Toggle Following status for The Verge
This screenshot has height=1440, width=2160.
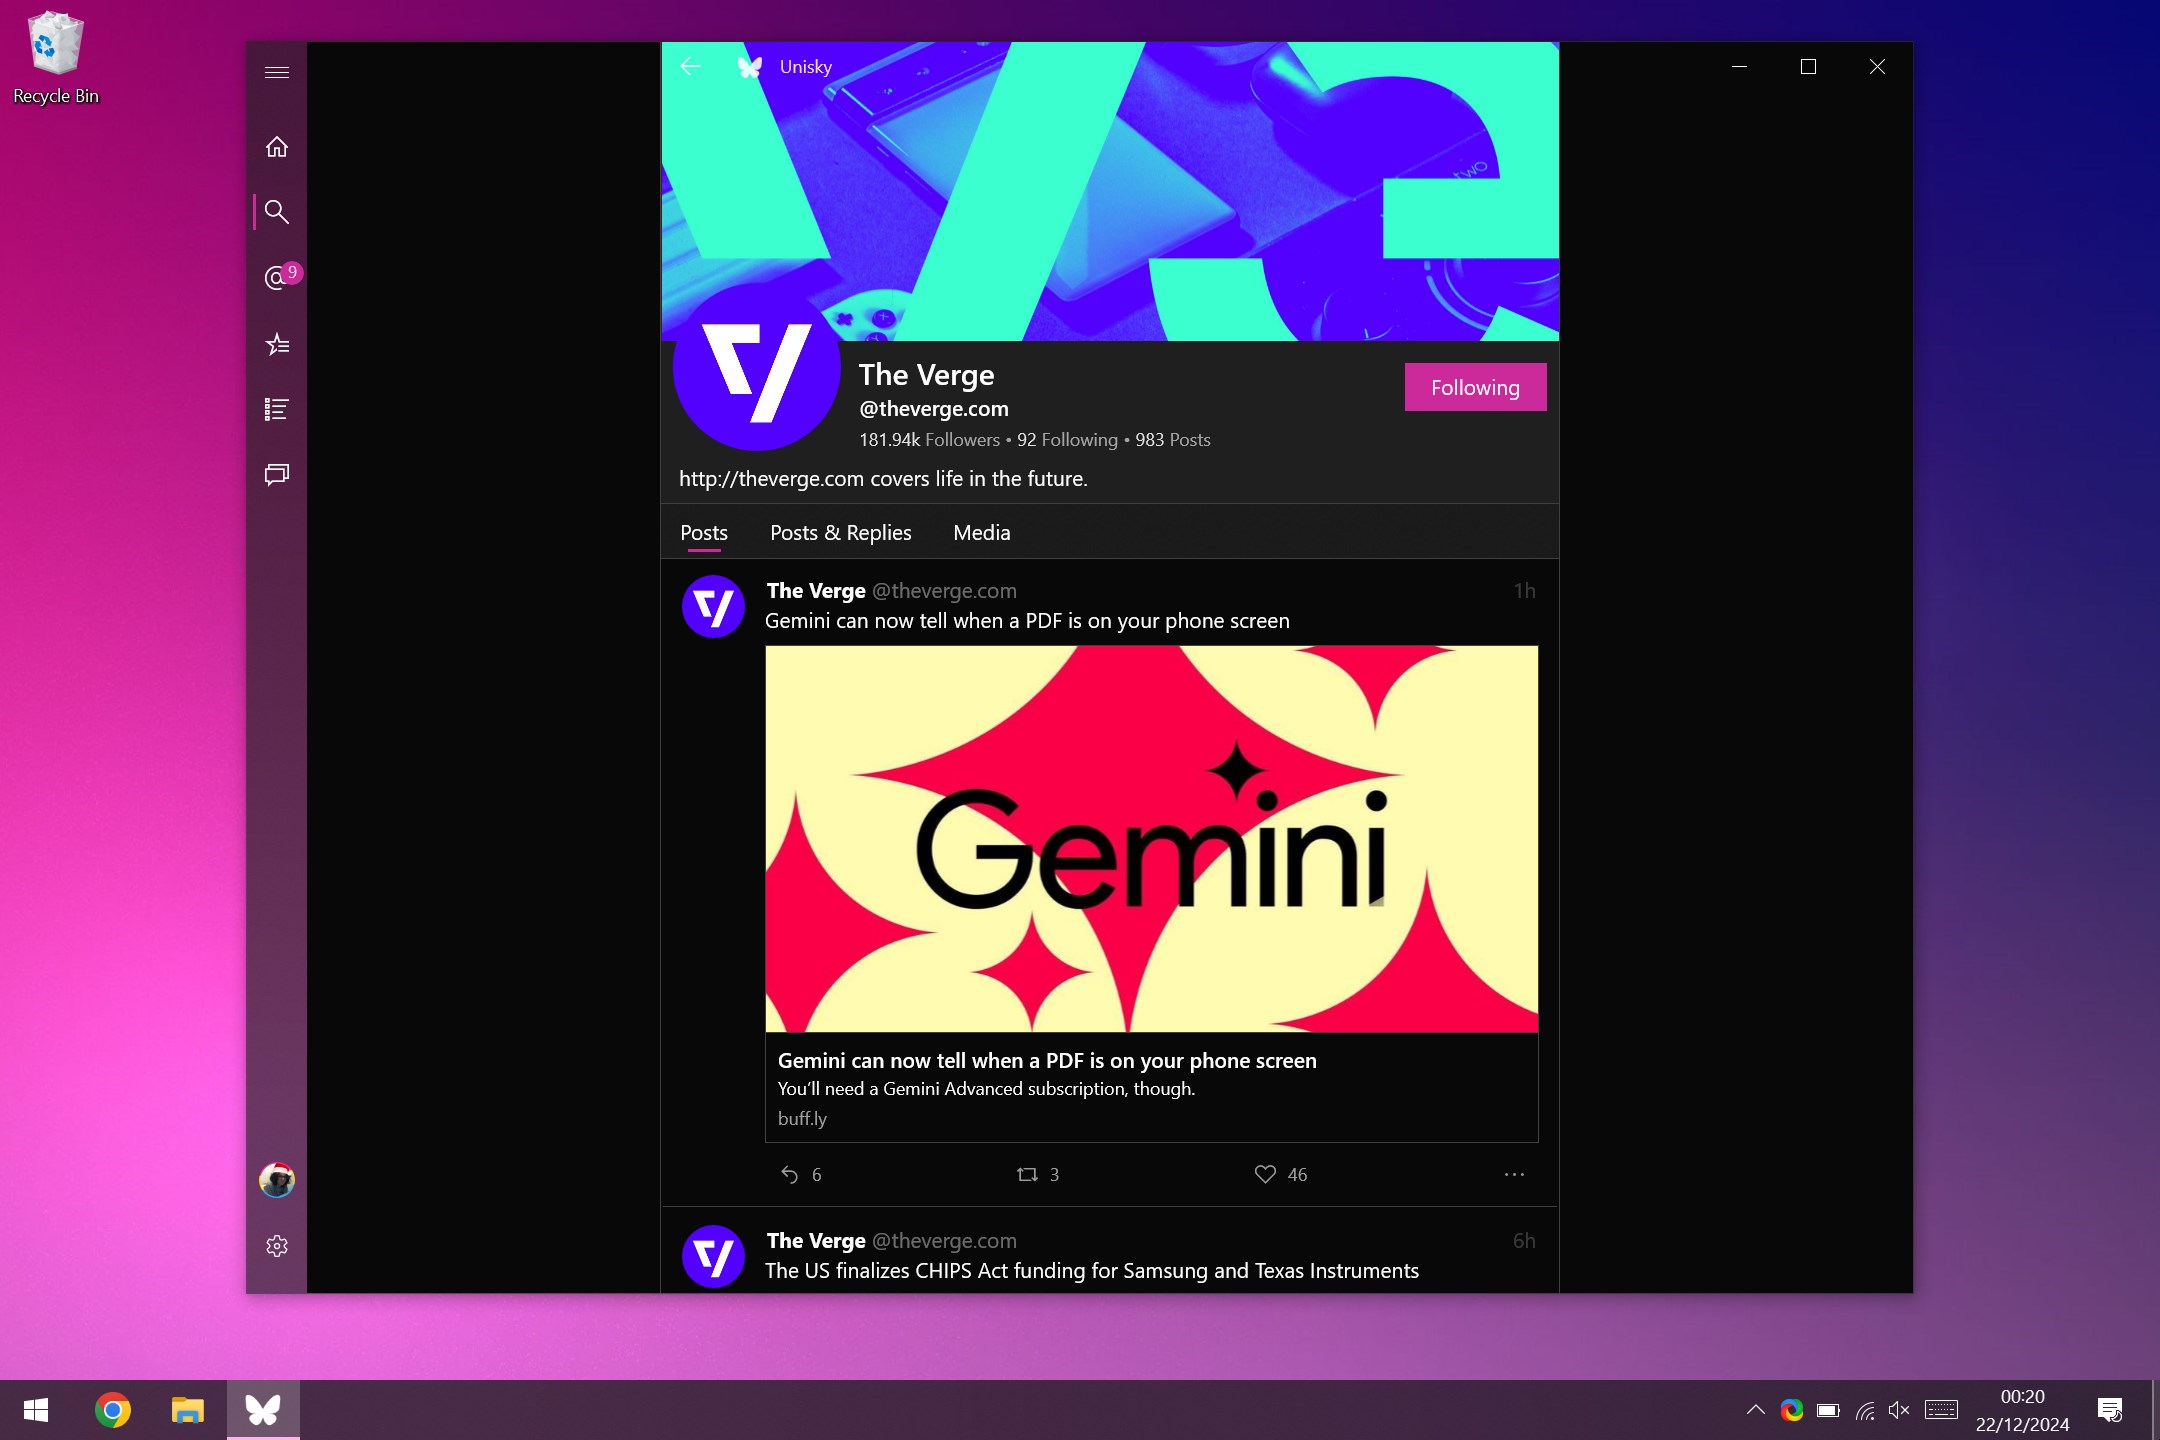[x=1474, y=387]
